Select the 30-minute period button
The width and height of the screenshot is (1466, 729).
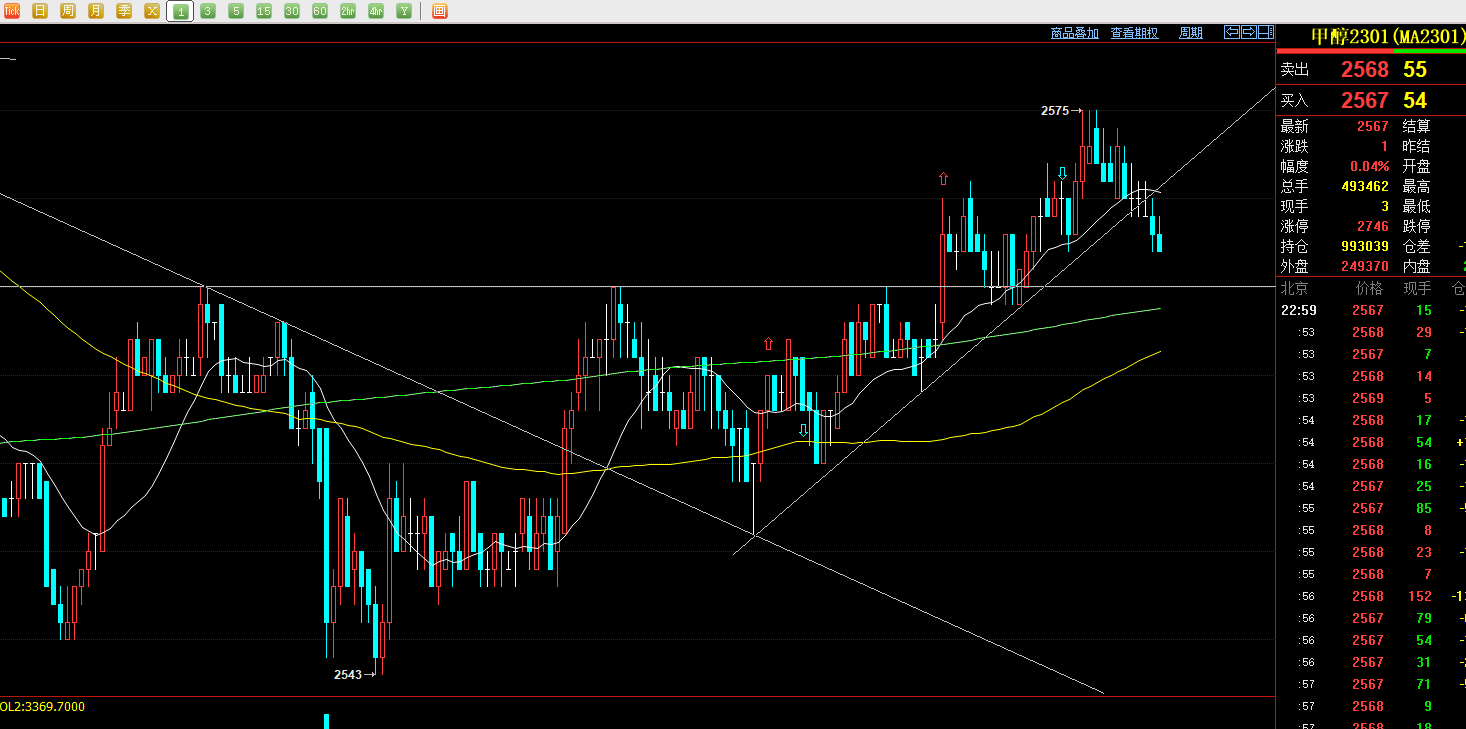pyautogui.click(x=292, y=11)
